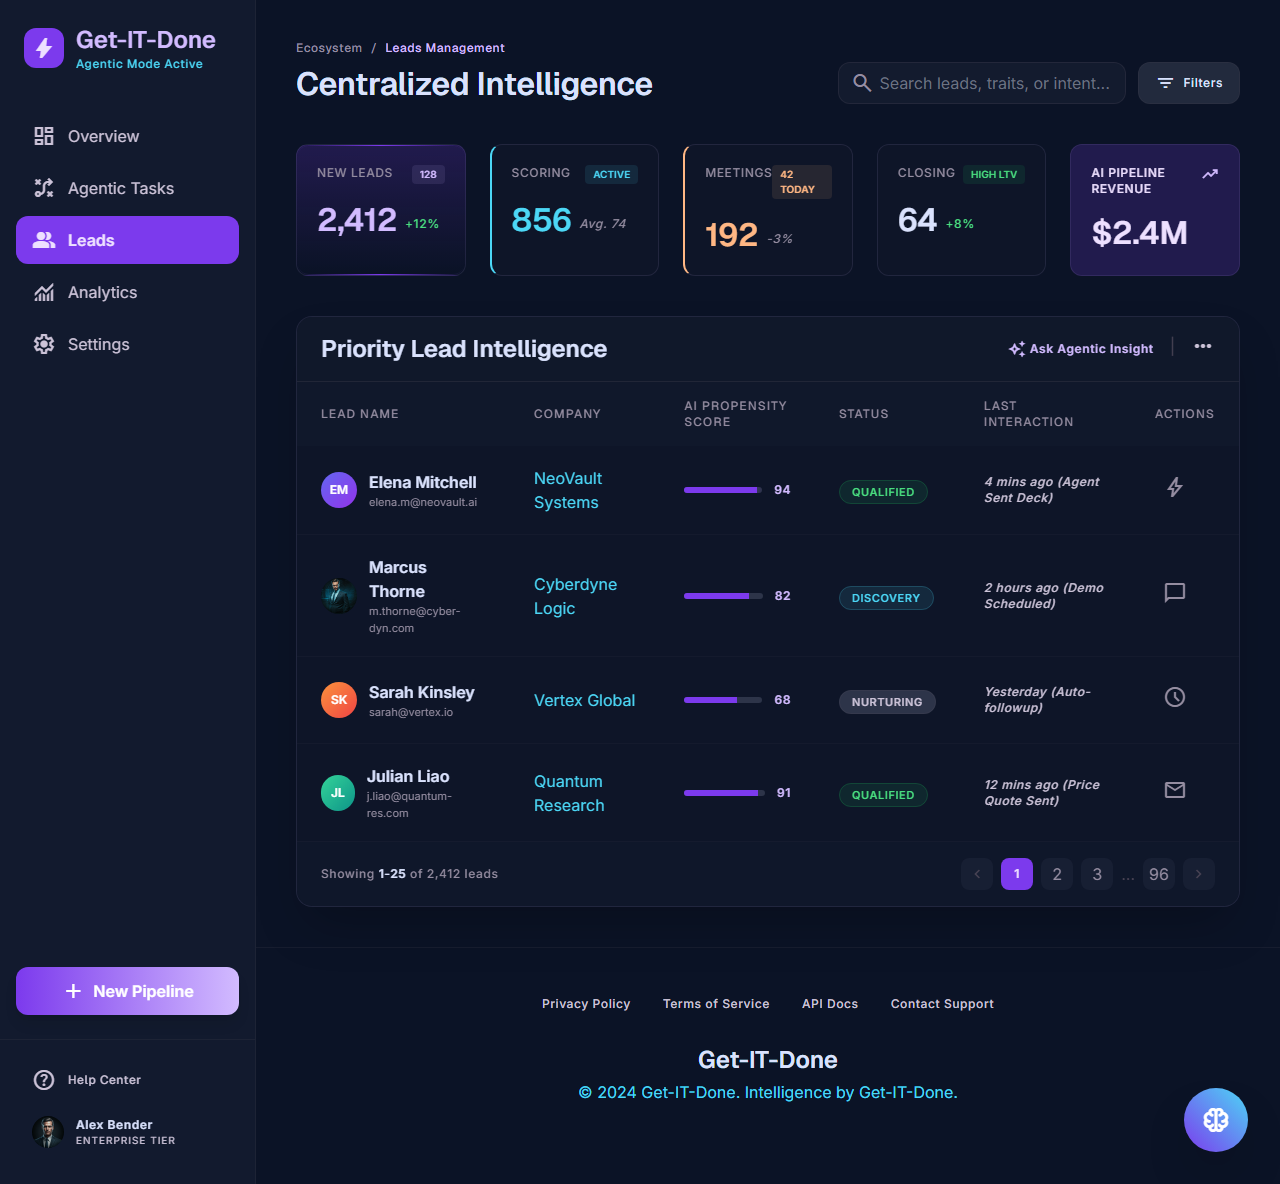Click the mail action for Julian Liao
1280x1184 pixels.
click(x=1175, y=790)
